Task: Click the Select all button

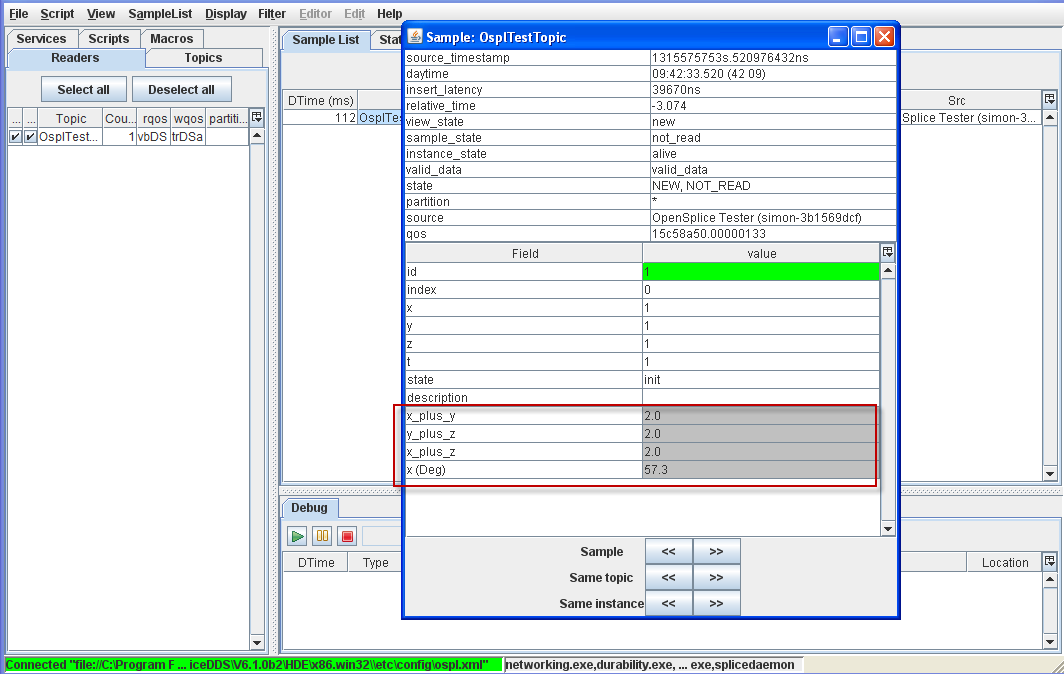Action: point(83,90)
